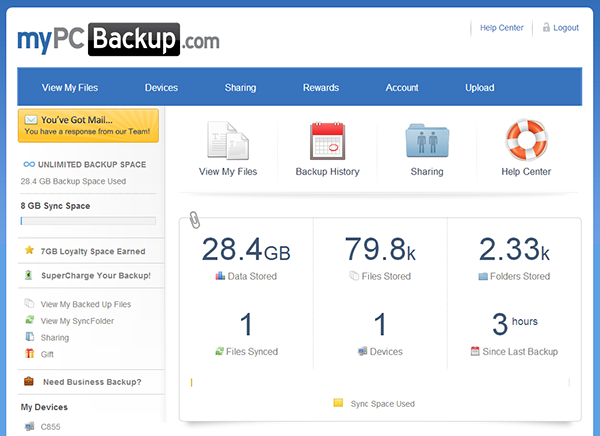Screen dimensions: 600x436
Task: Click the green sync icon beside Files Synced
Action: (219, 351)
